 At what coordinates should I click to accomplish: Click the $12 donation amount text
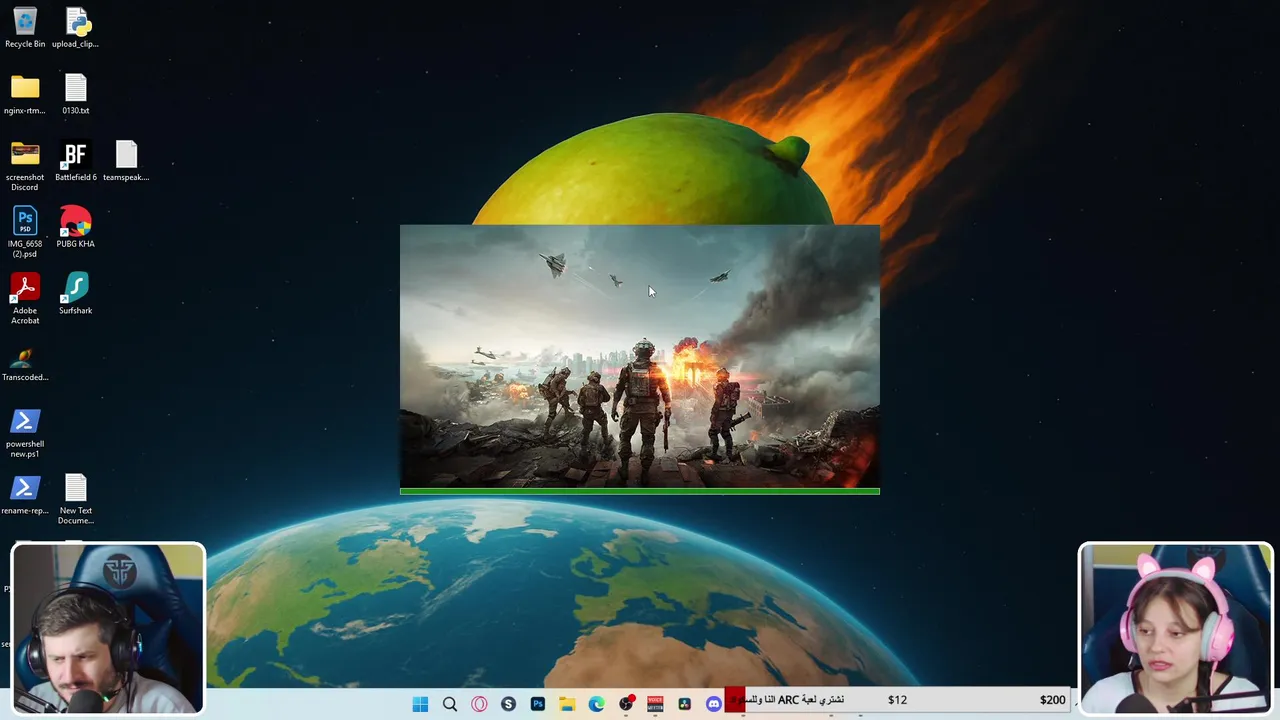[897, 700]
